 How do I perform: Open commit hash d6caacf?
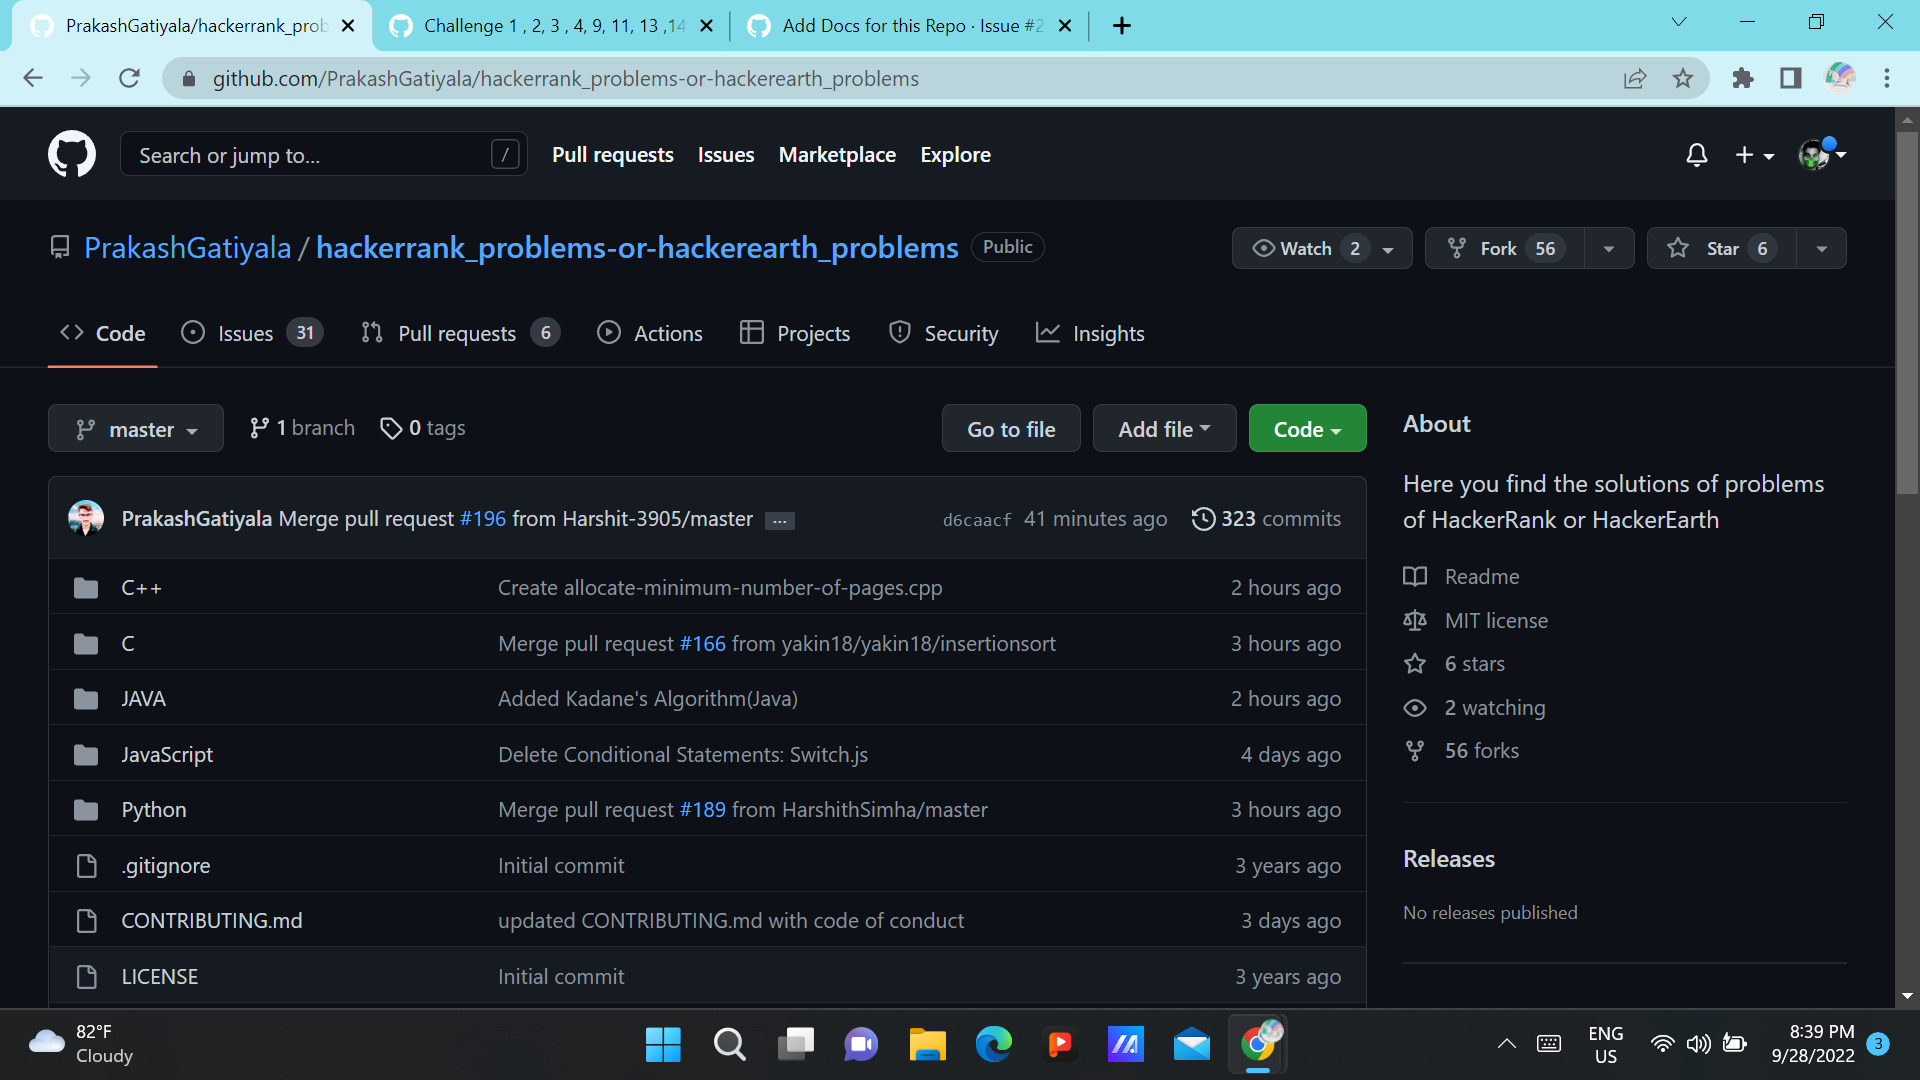click(976, 520)
